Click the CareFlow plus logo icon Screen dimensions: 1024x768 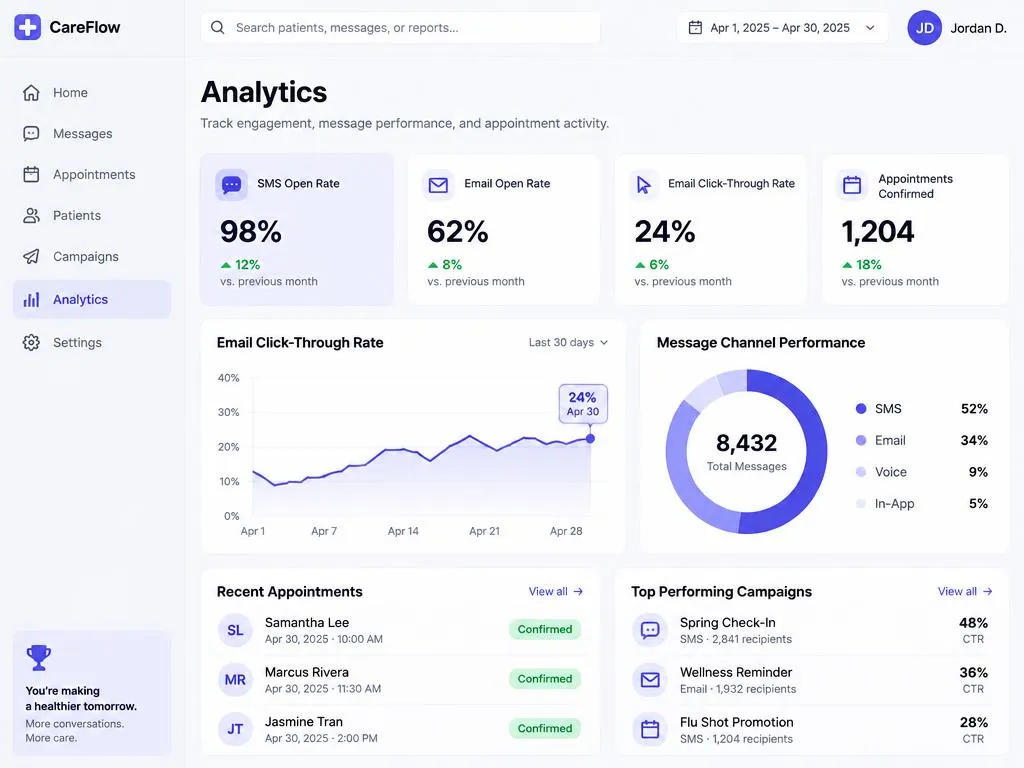tap(27, 27)
